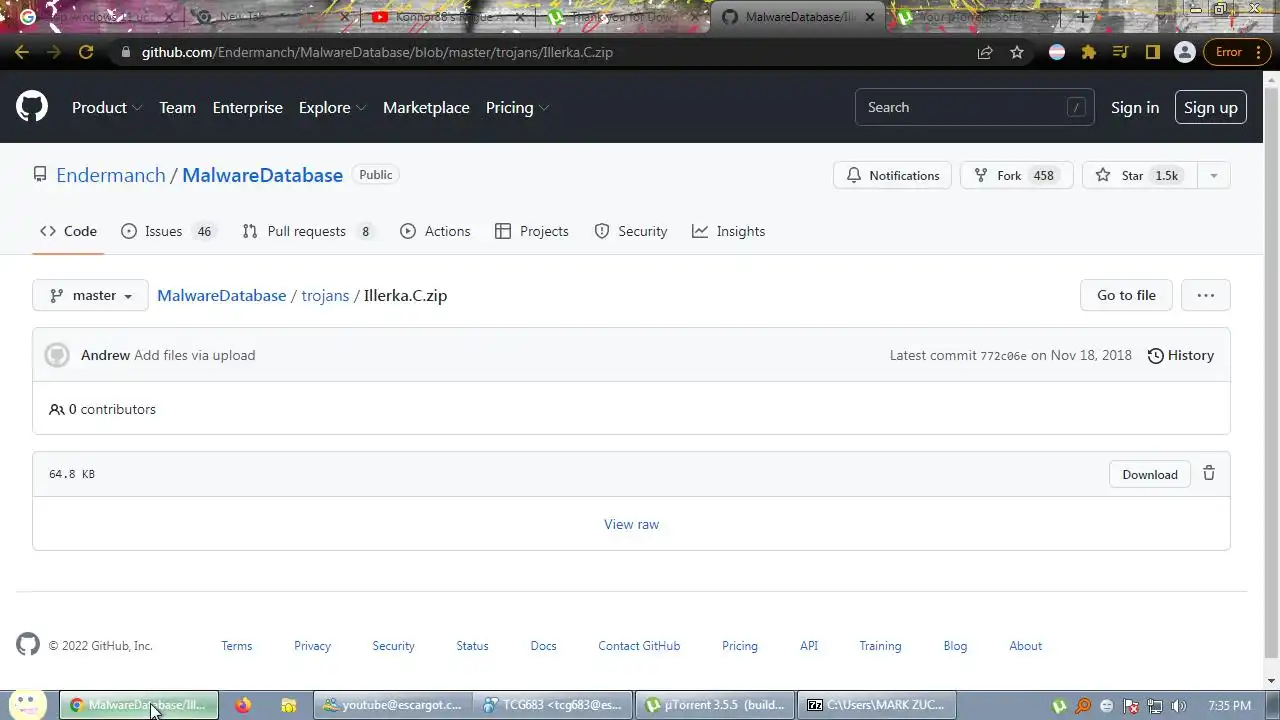Click the share page icon in address bar
Image resolution: width=1280 pixels, height=720 pixels.
tap(985, 52)
